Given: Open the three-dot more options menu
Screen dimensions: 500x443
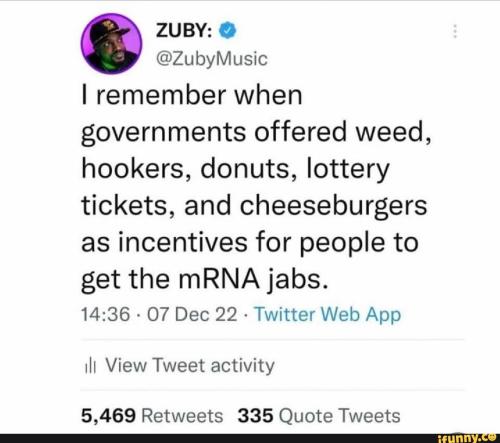Looking at the screenshot, I should tap(455, 31).
